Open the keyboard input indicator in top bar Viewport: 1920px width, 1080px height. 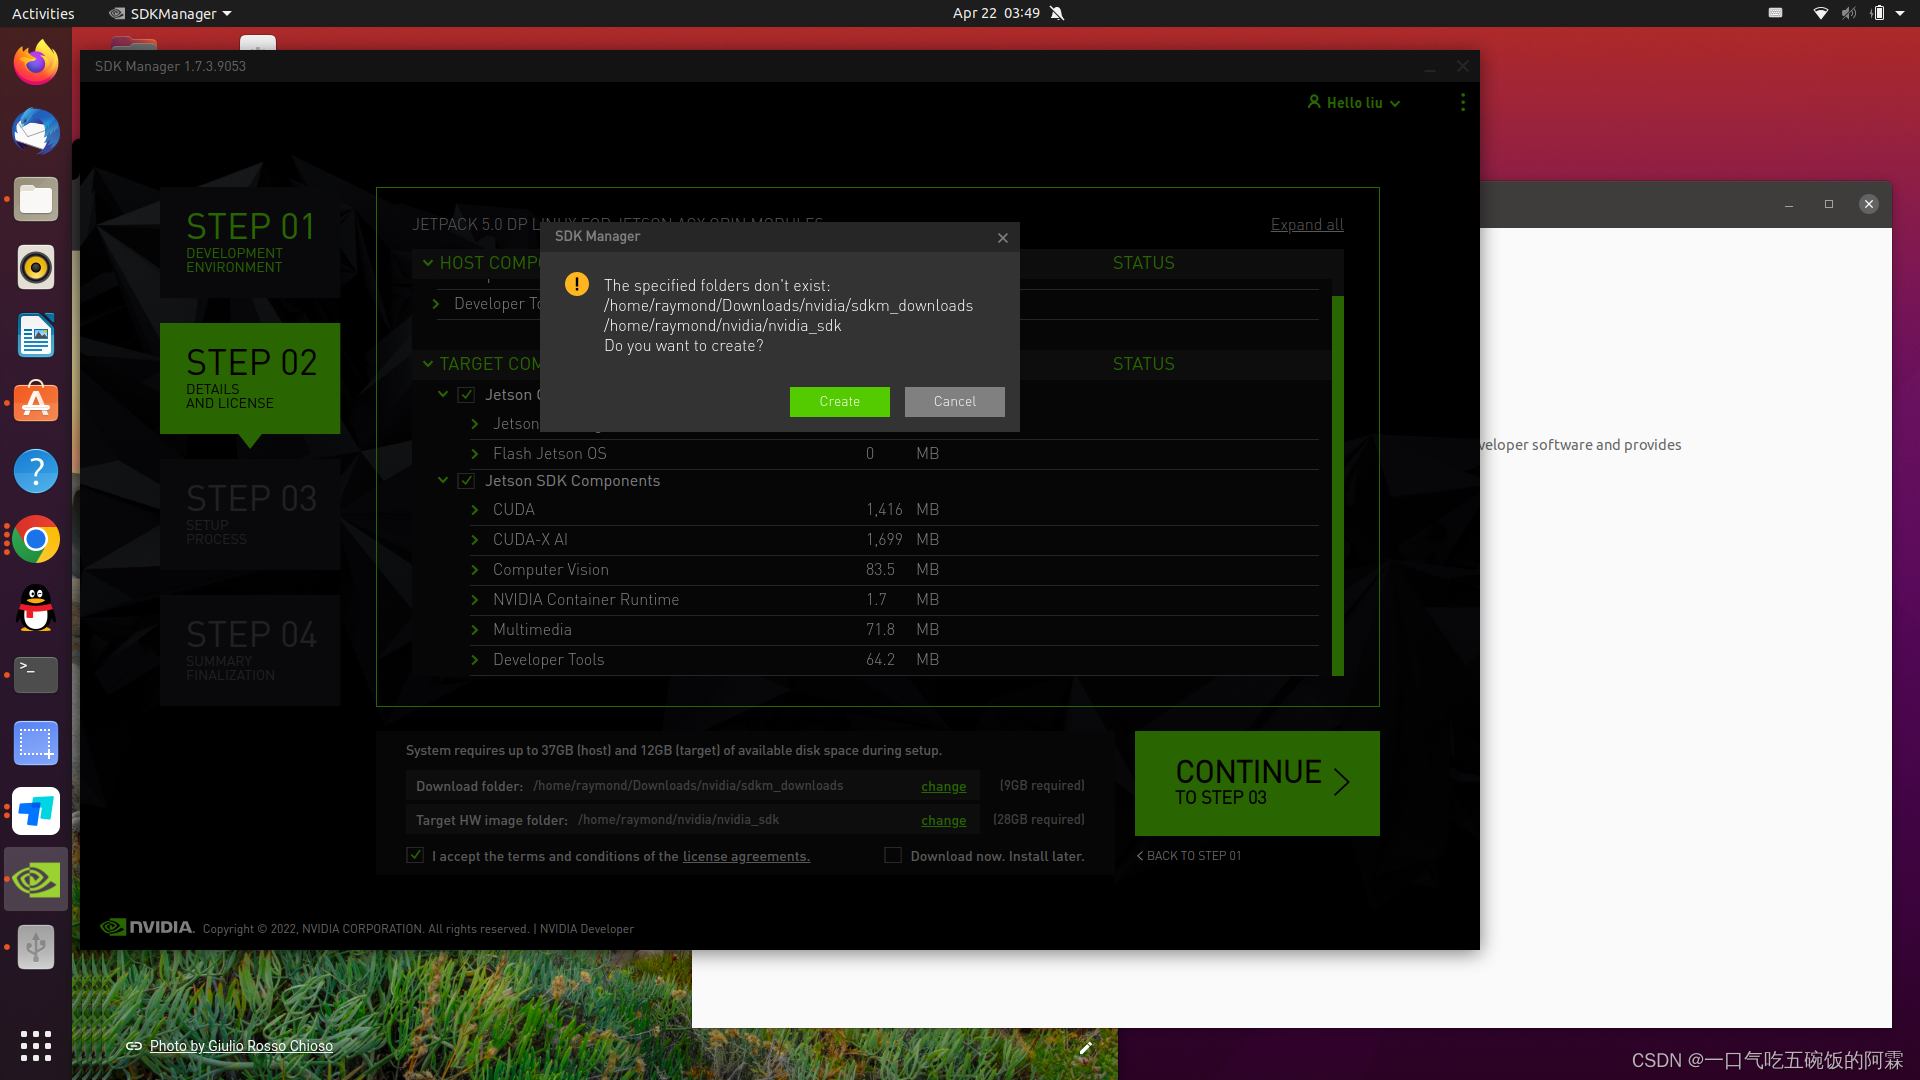pos(1775,13)
